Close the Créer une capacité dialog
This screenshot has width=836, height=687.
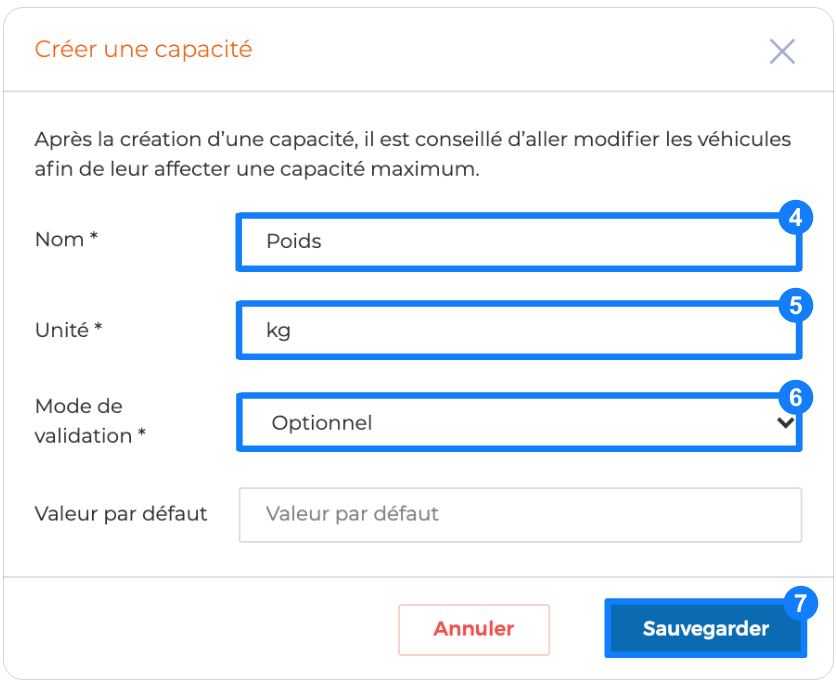[x=782, y=51]
